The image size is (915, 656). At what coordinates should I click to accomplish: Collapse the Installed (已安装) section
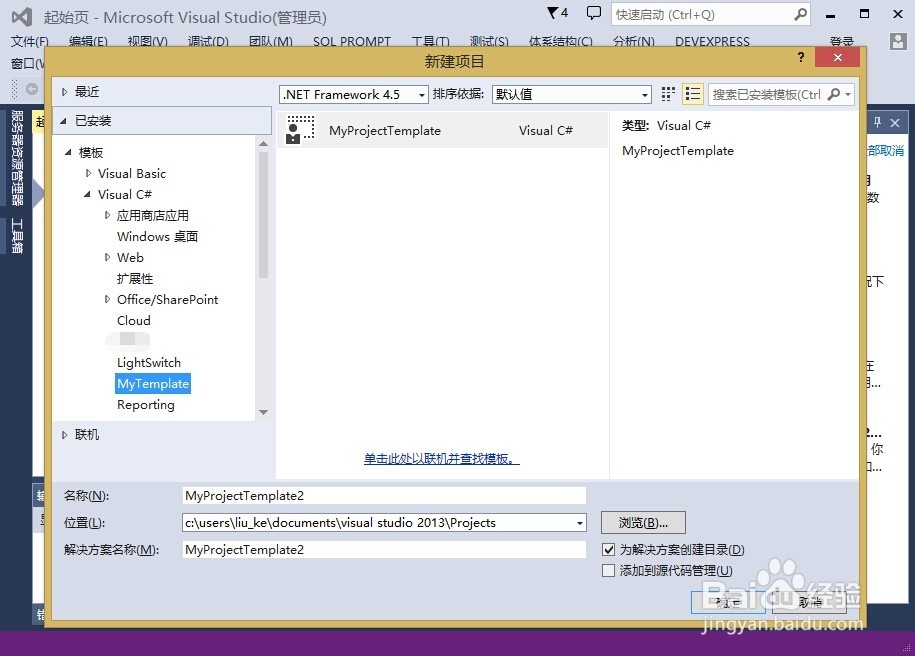pos(64,121)
